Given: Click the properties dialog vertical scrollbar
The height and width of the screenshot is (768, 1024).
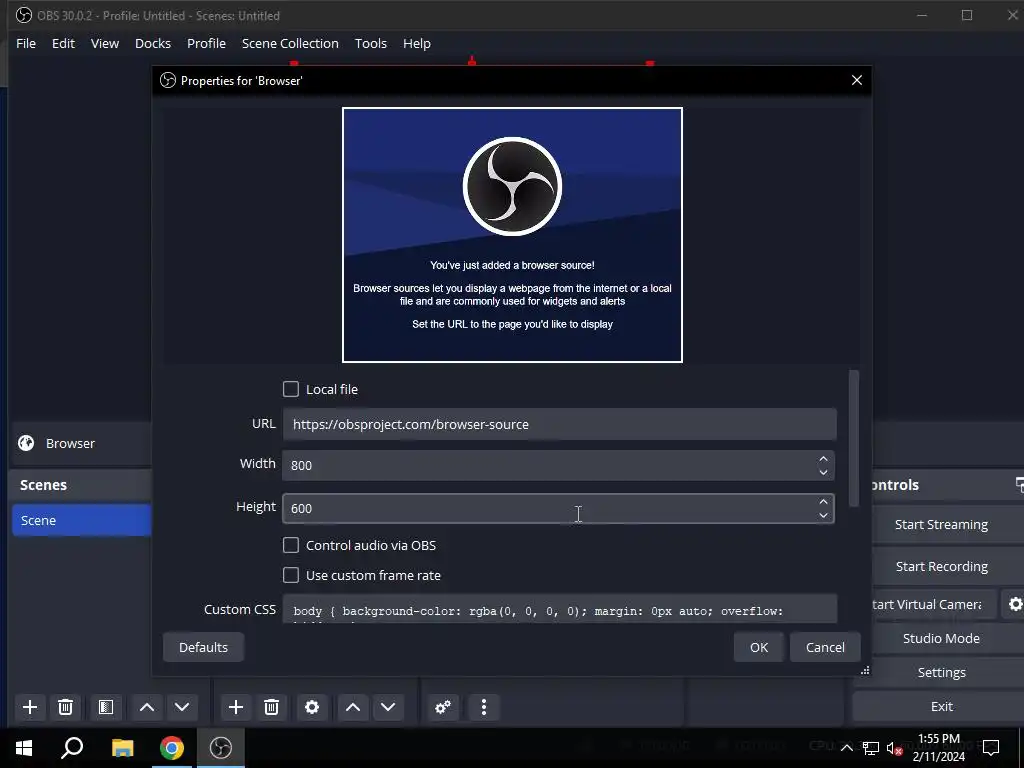Looking at the screenshot, I should click(x=854, y=438).
